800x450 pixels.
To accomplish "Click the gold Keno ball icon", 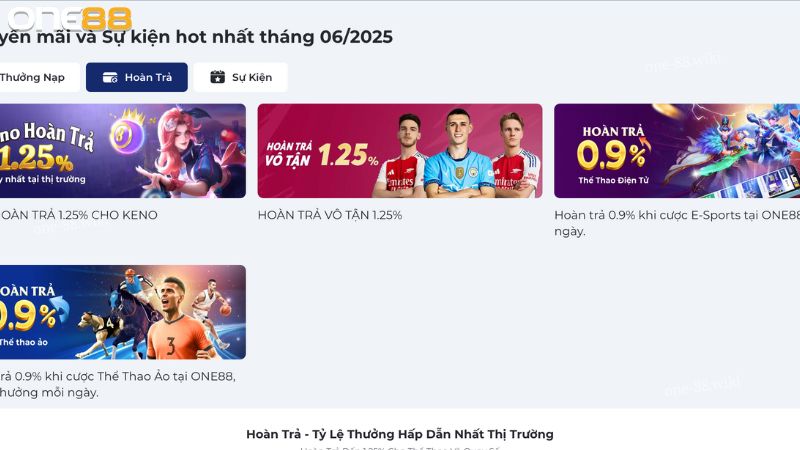I will pyautogui.click(x=126, y=134).
